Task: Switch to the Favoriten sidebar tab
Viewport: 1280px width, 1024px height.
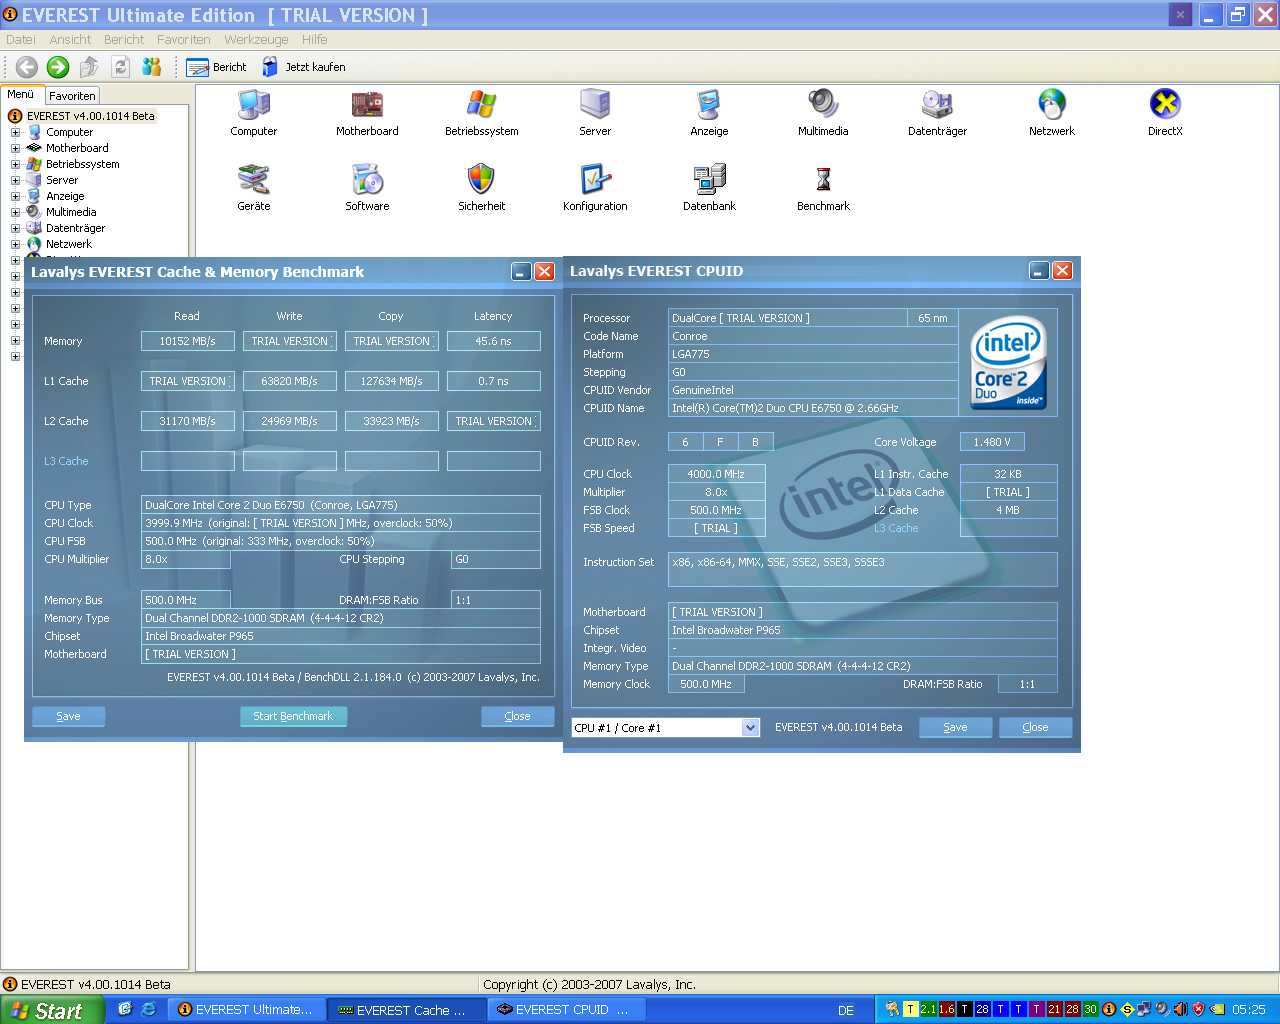Action: (72, 96)
